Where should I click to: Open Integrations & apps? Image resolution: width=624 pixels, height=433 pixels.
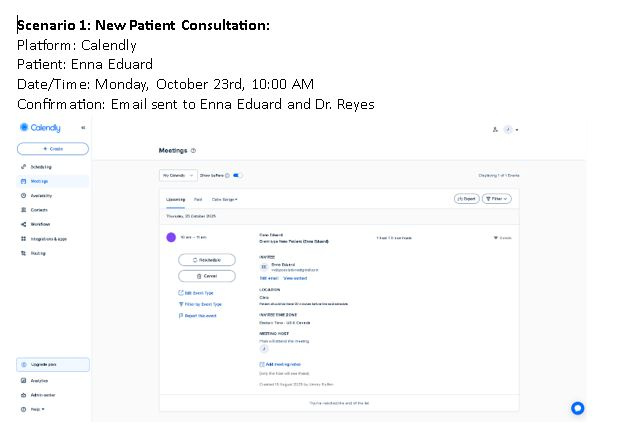[x=46, y=238]
